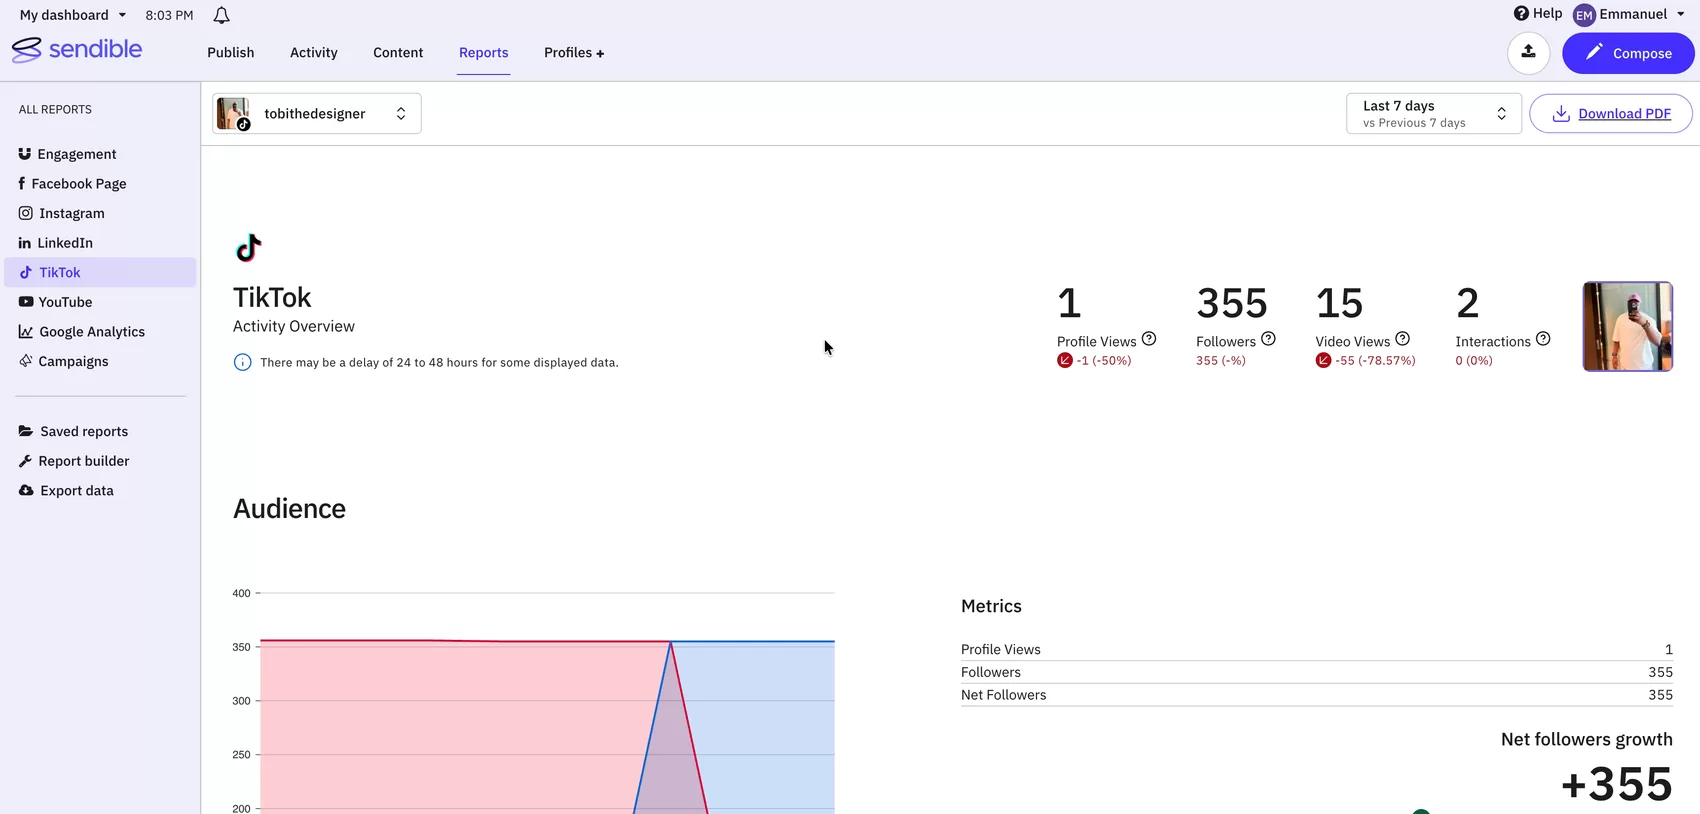1700x814 pixels.
Task: Click the 355 (-%) followers change
Action: click(1221, 361)
